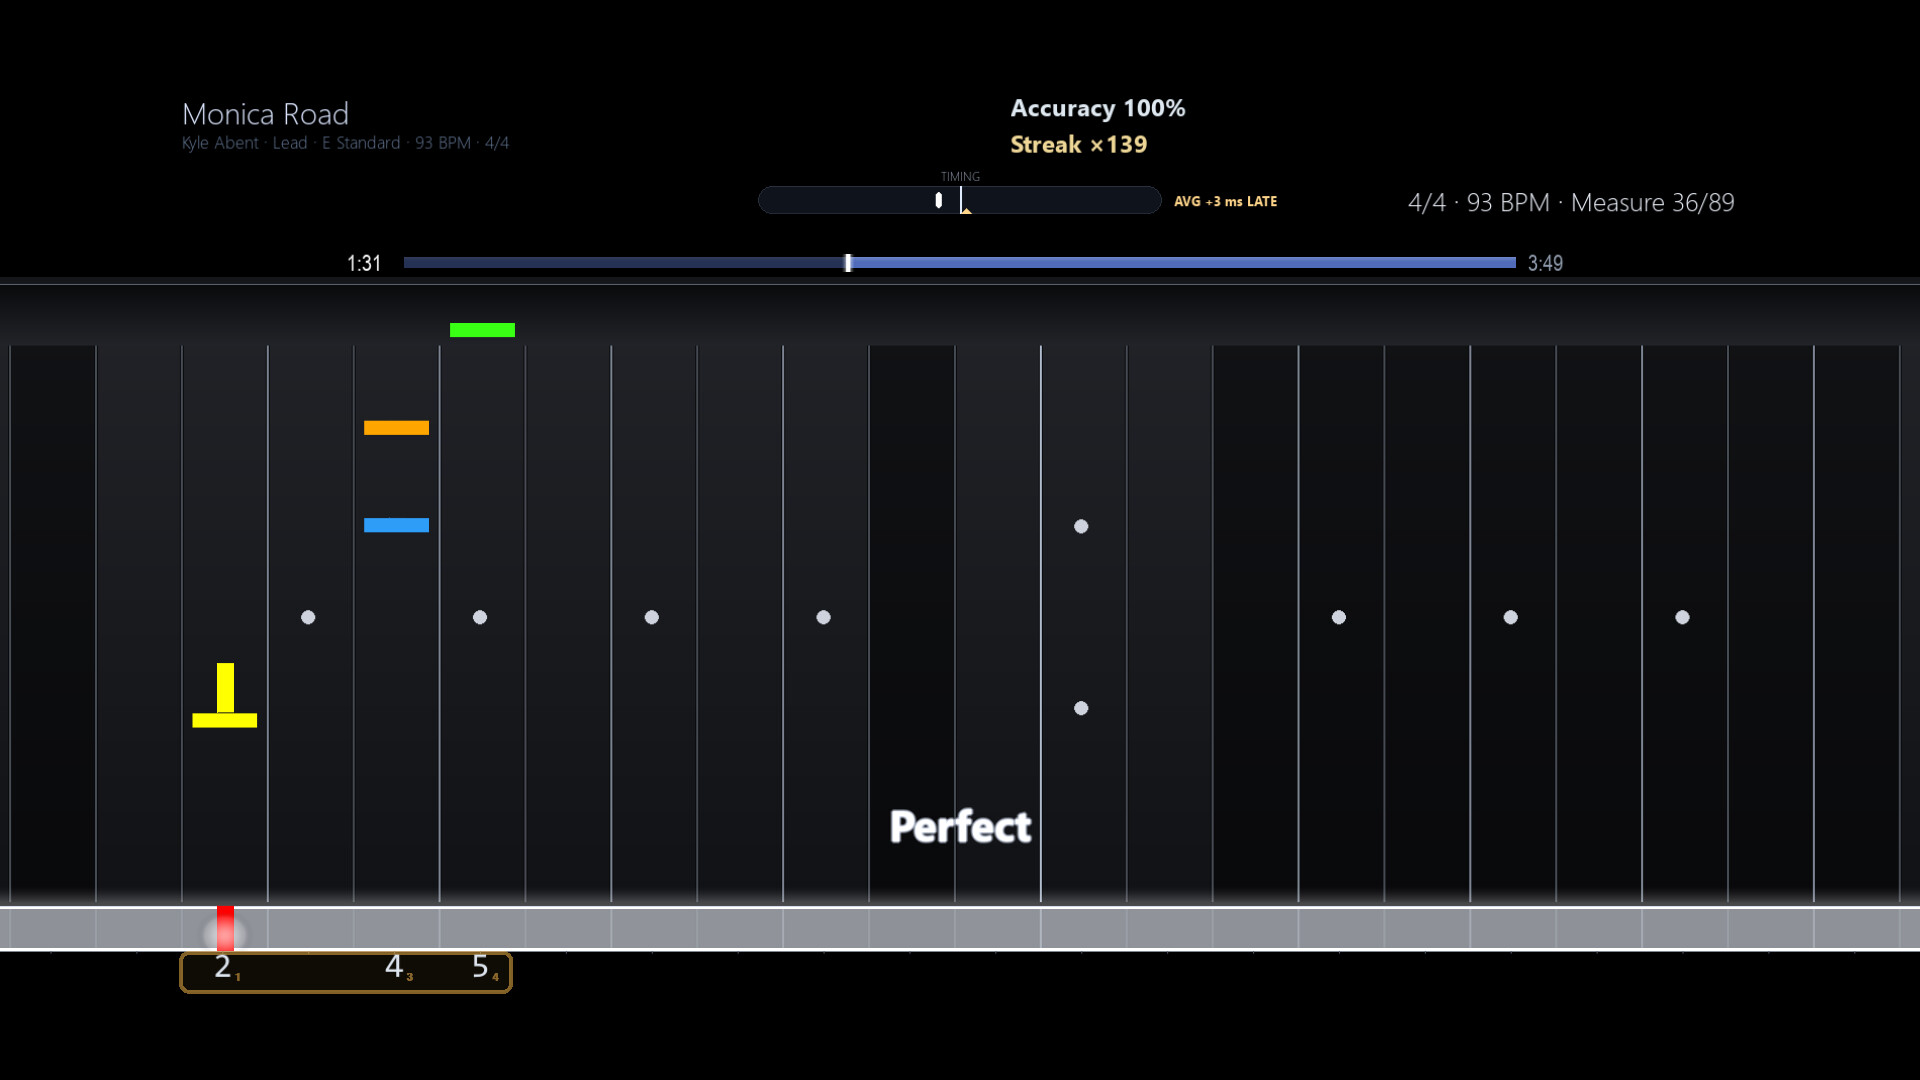Click the Perfect hit rating text
This screenshot has height=1080, width=1920.
(960, 827)
